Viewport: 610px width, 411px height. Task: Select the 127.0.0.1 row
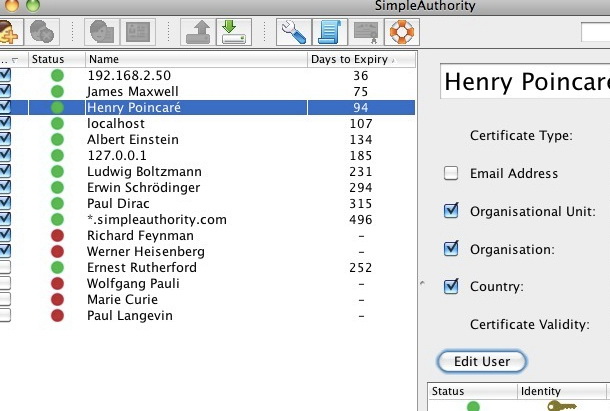[x=208, y=155]
